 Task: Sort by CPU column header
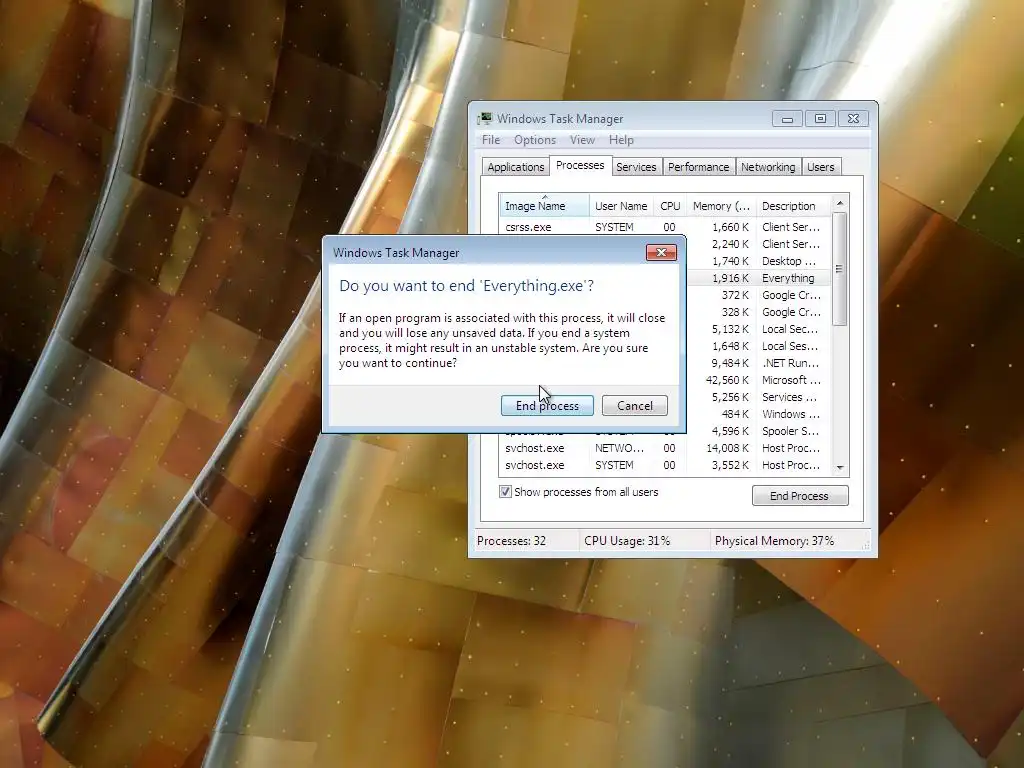670,206
